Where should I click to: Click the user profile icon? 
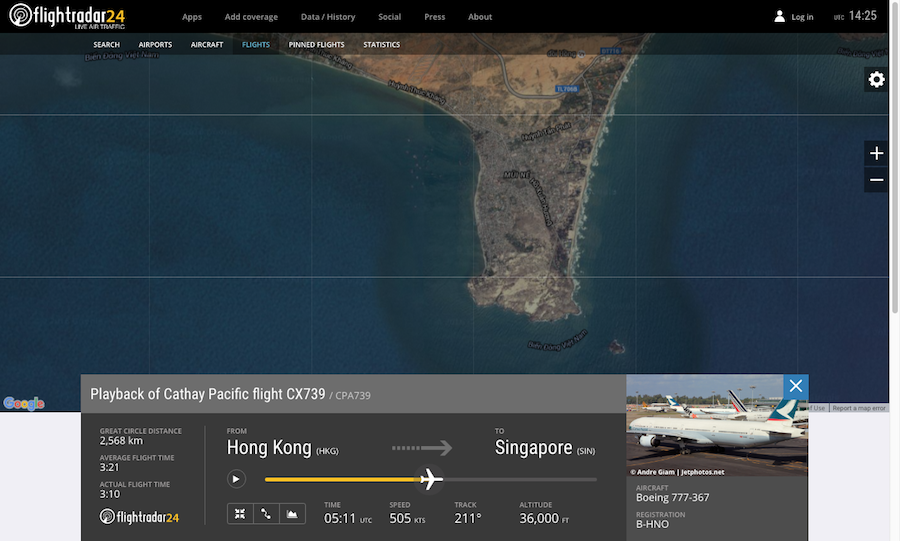(x=779, y=17)
